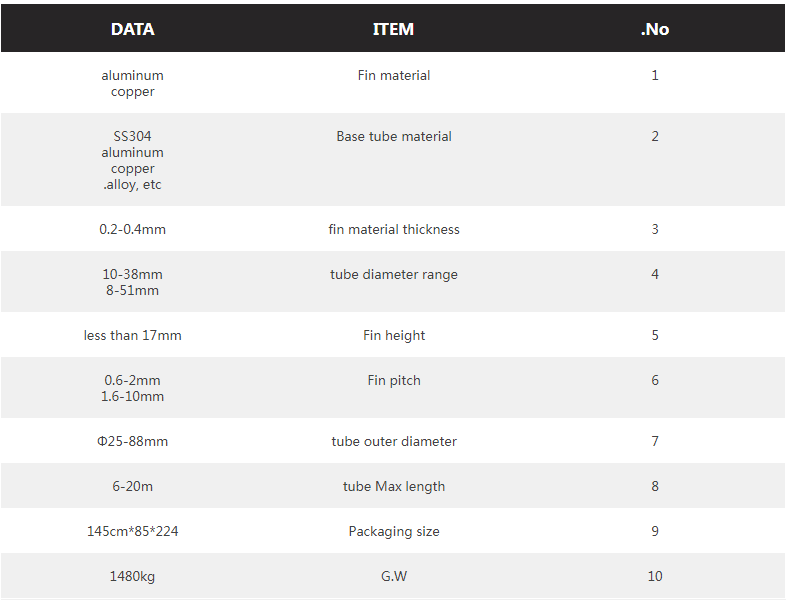Click the DATA column header

click(x=132, y=29)
